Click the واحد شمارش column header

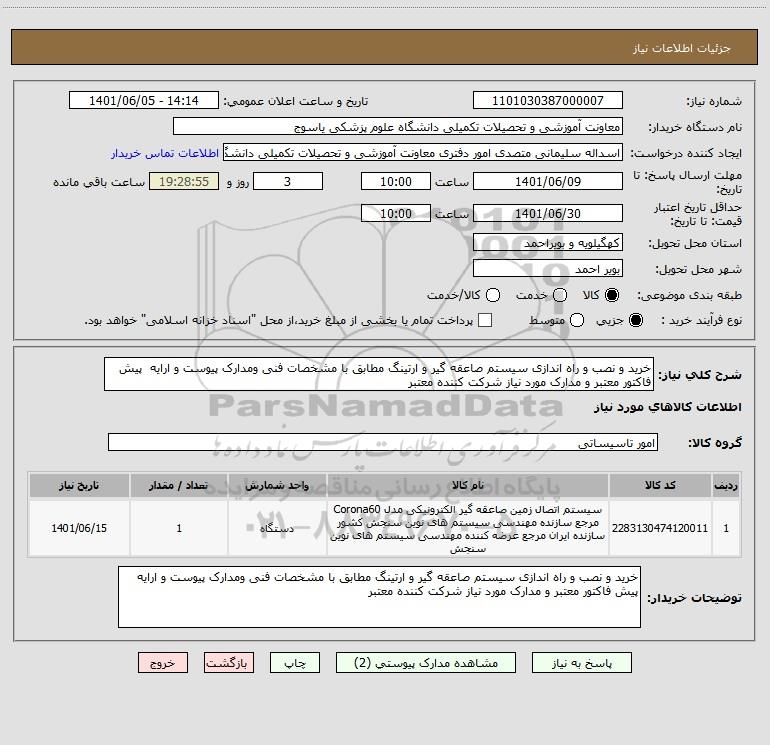(277, 485)
